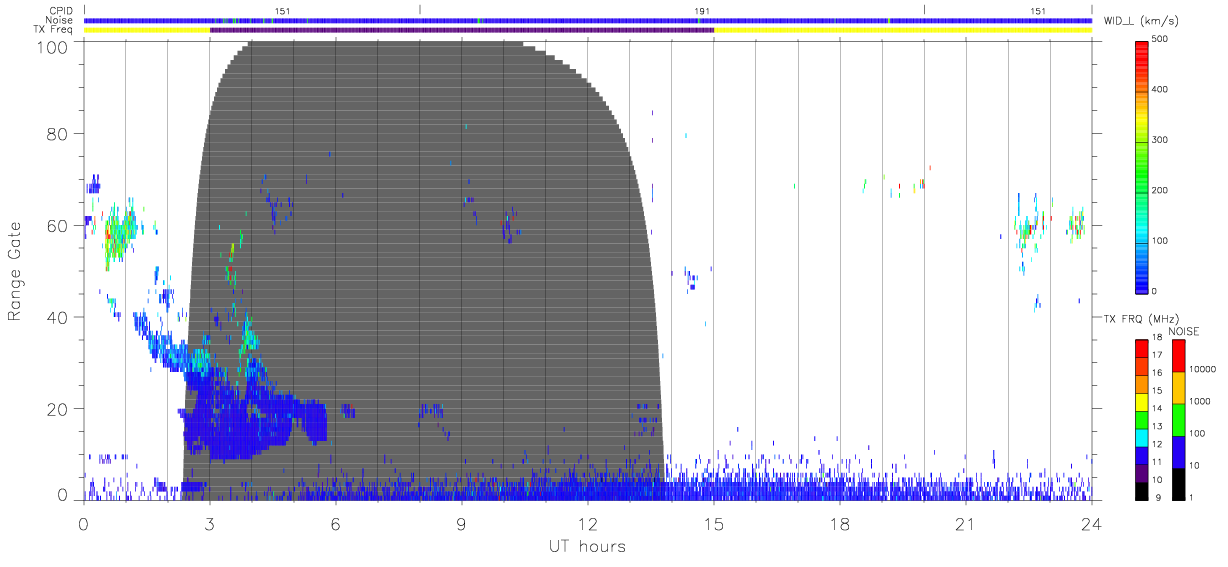Click the '21' tick on UT hours axis
This screenshot has width=1228, height=567.
coord(966,525)
